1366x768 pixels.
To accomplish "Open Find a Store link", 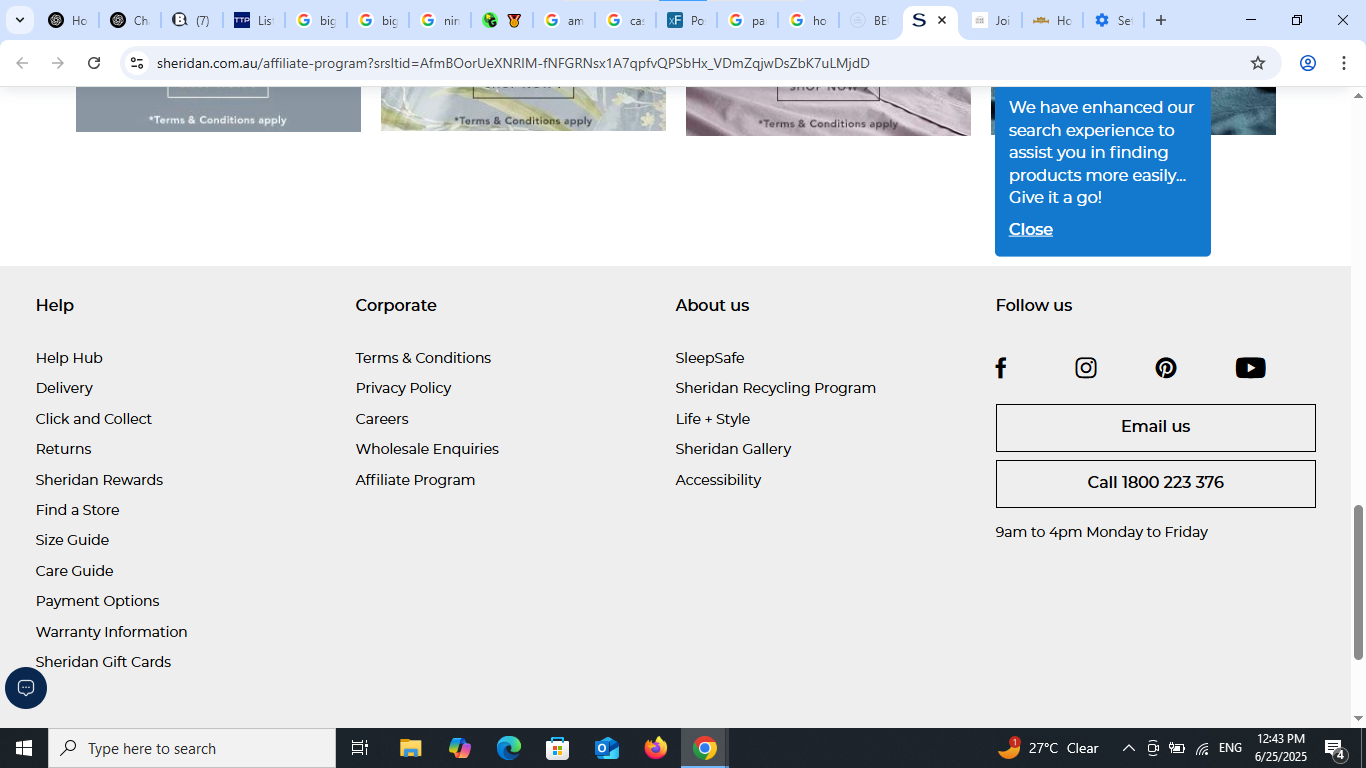I will (77, 510).
